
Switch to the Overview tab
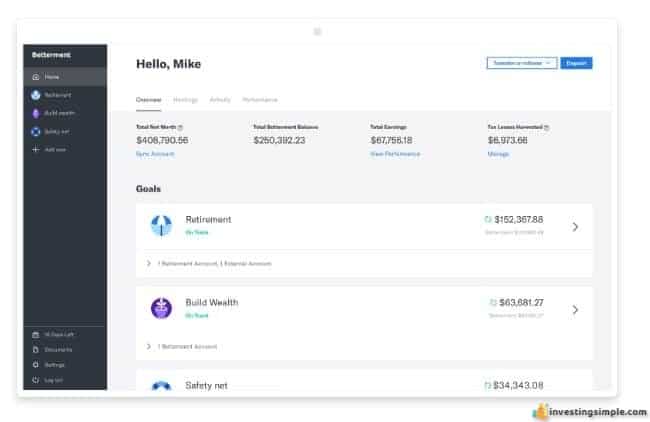tap(148, 99)
